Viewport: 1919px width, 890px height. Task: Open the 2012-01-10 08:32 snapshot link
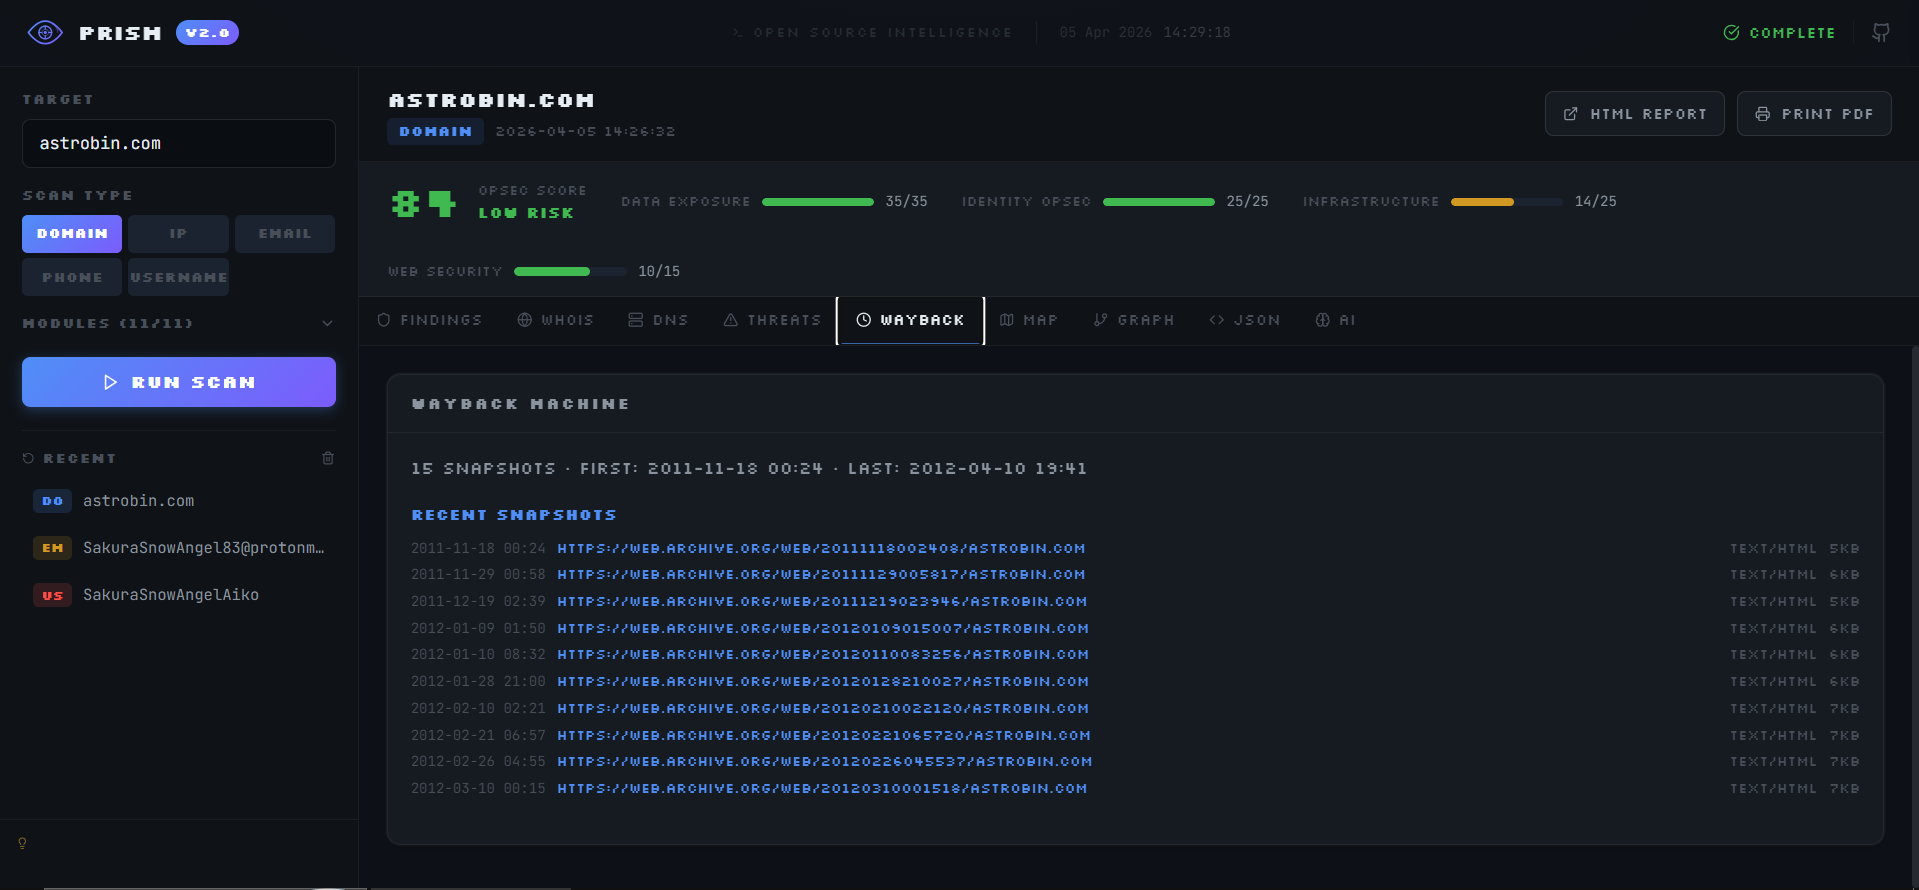click(x=823, y=655)
